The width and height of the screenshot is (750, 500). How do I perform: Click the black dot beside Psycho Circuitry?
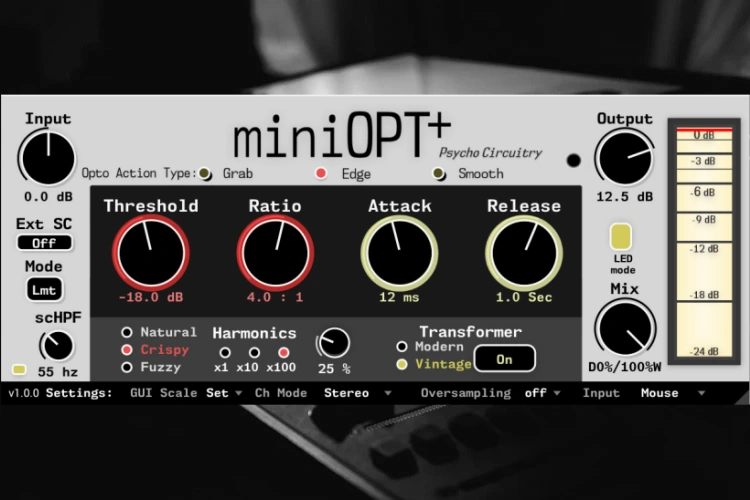click(x=574, y=161)
